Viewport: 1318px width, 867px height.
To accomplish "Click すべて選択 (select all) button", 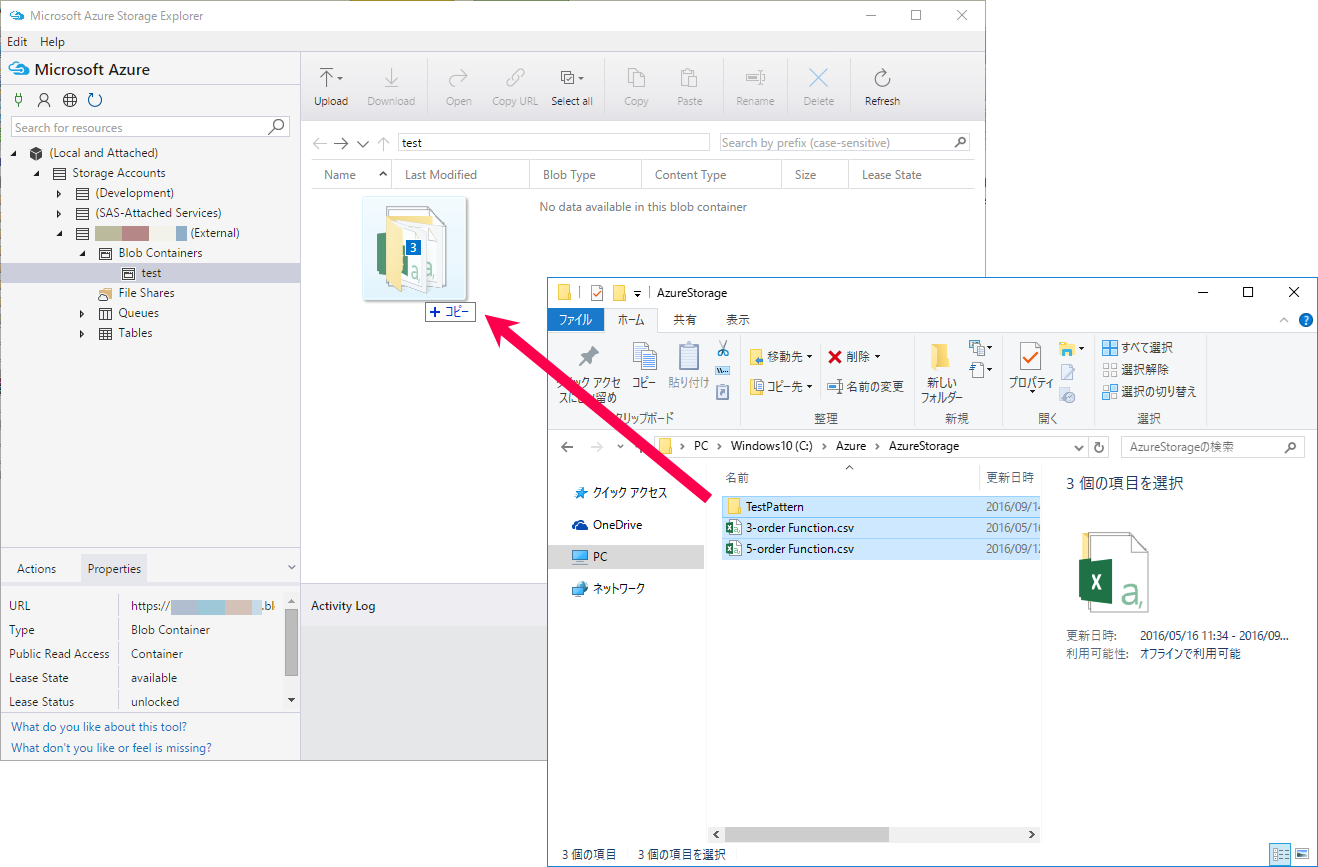I will pyautogui.click(x=1137, y=347).
